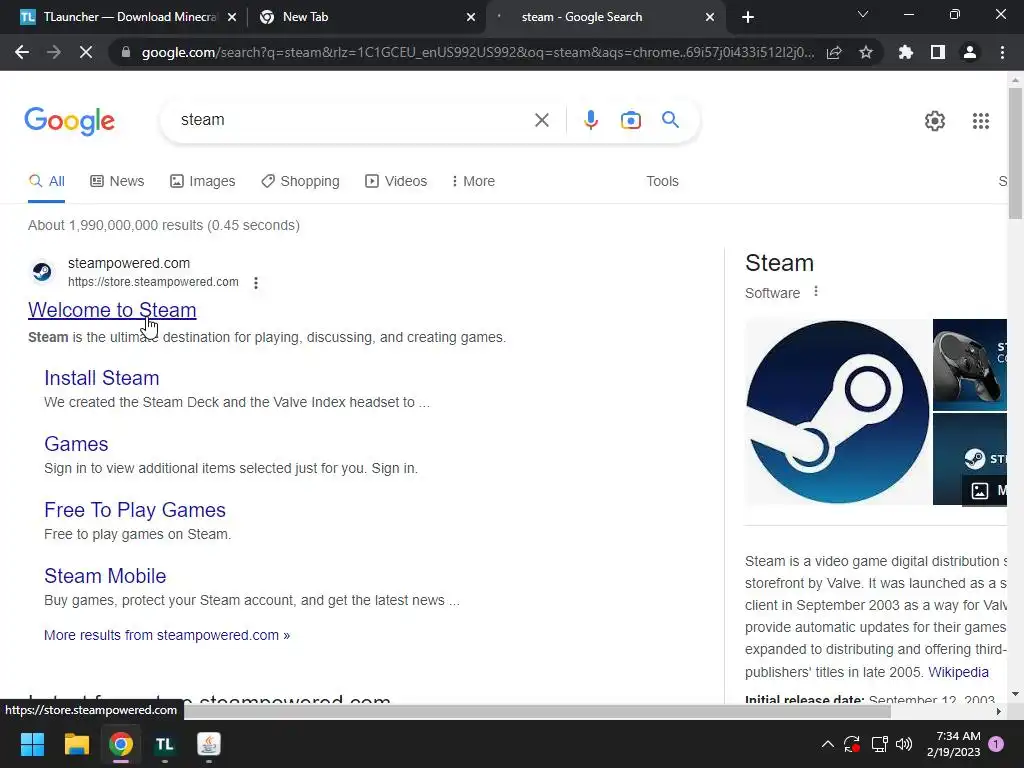This screenshot has width=1024, height=768.
Task: Stop loading the page with the X button
Action: pyautogui.click(x=86, y=52)
